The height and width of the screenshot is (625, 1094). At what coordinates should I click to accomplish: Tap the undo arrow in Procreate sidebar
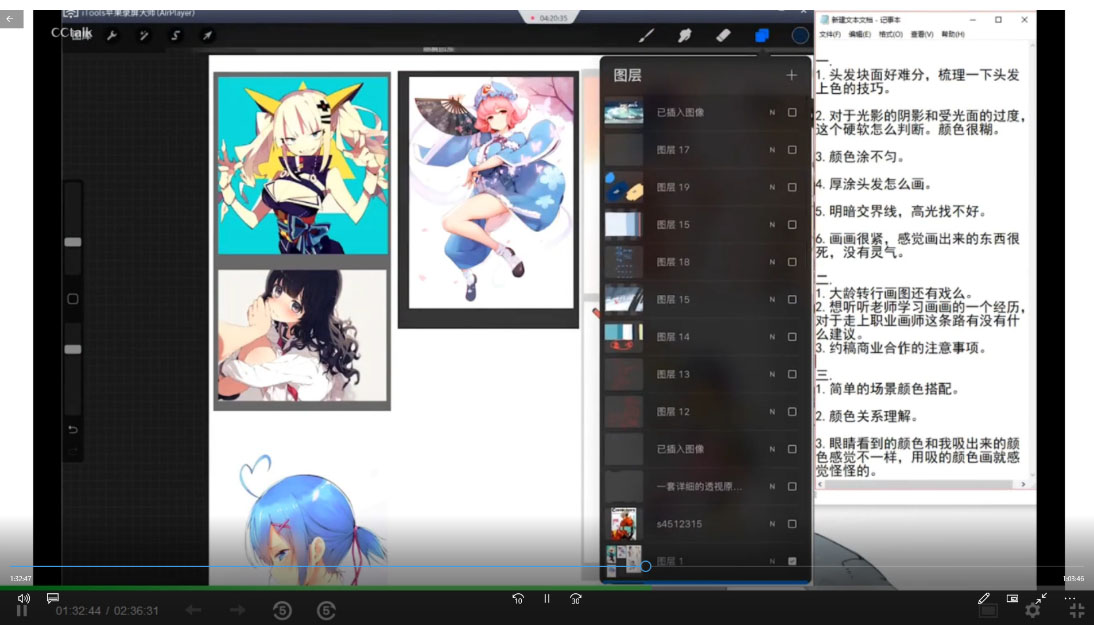pyautogui.click(x=73, y=430)
